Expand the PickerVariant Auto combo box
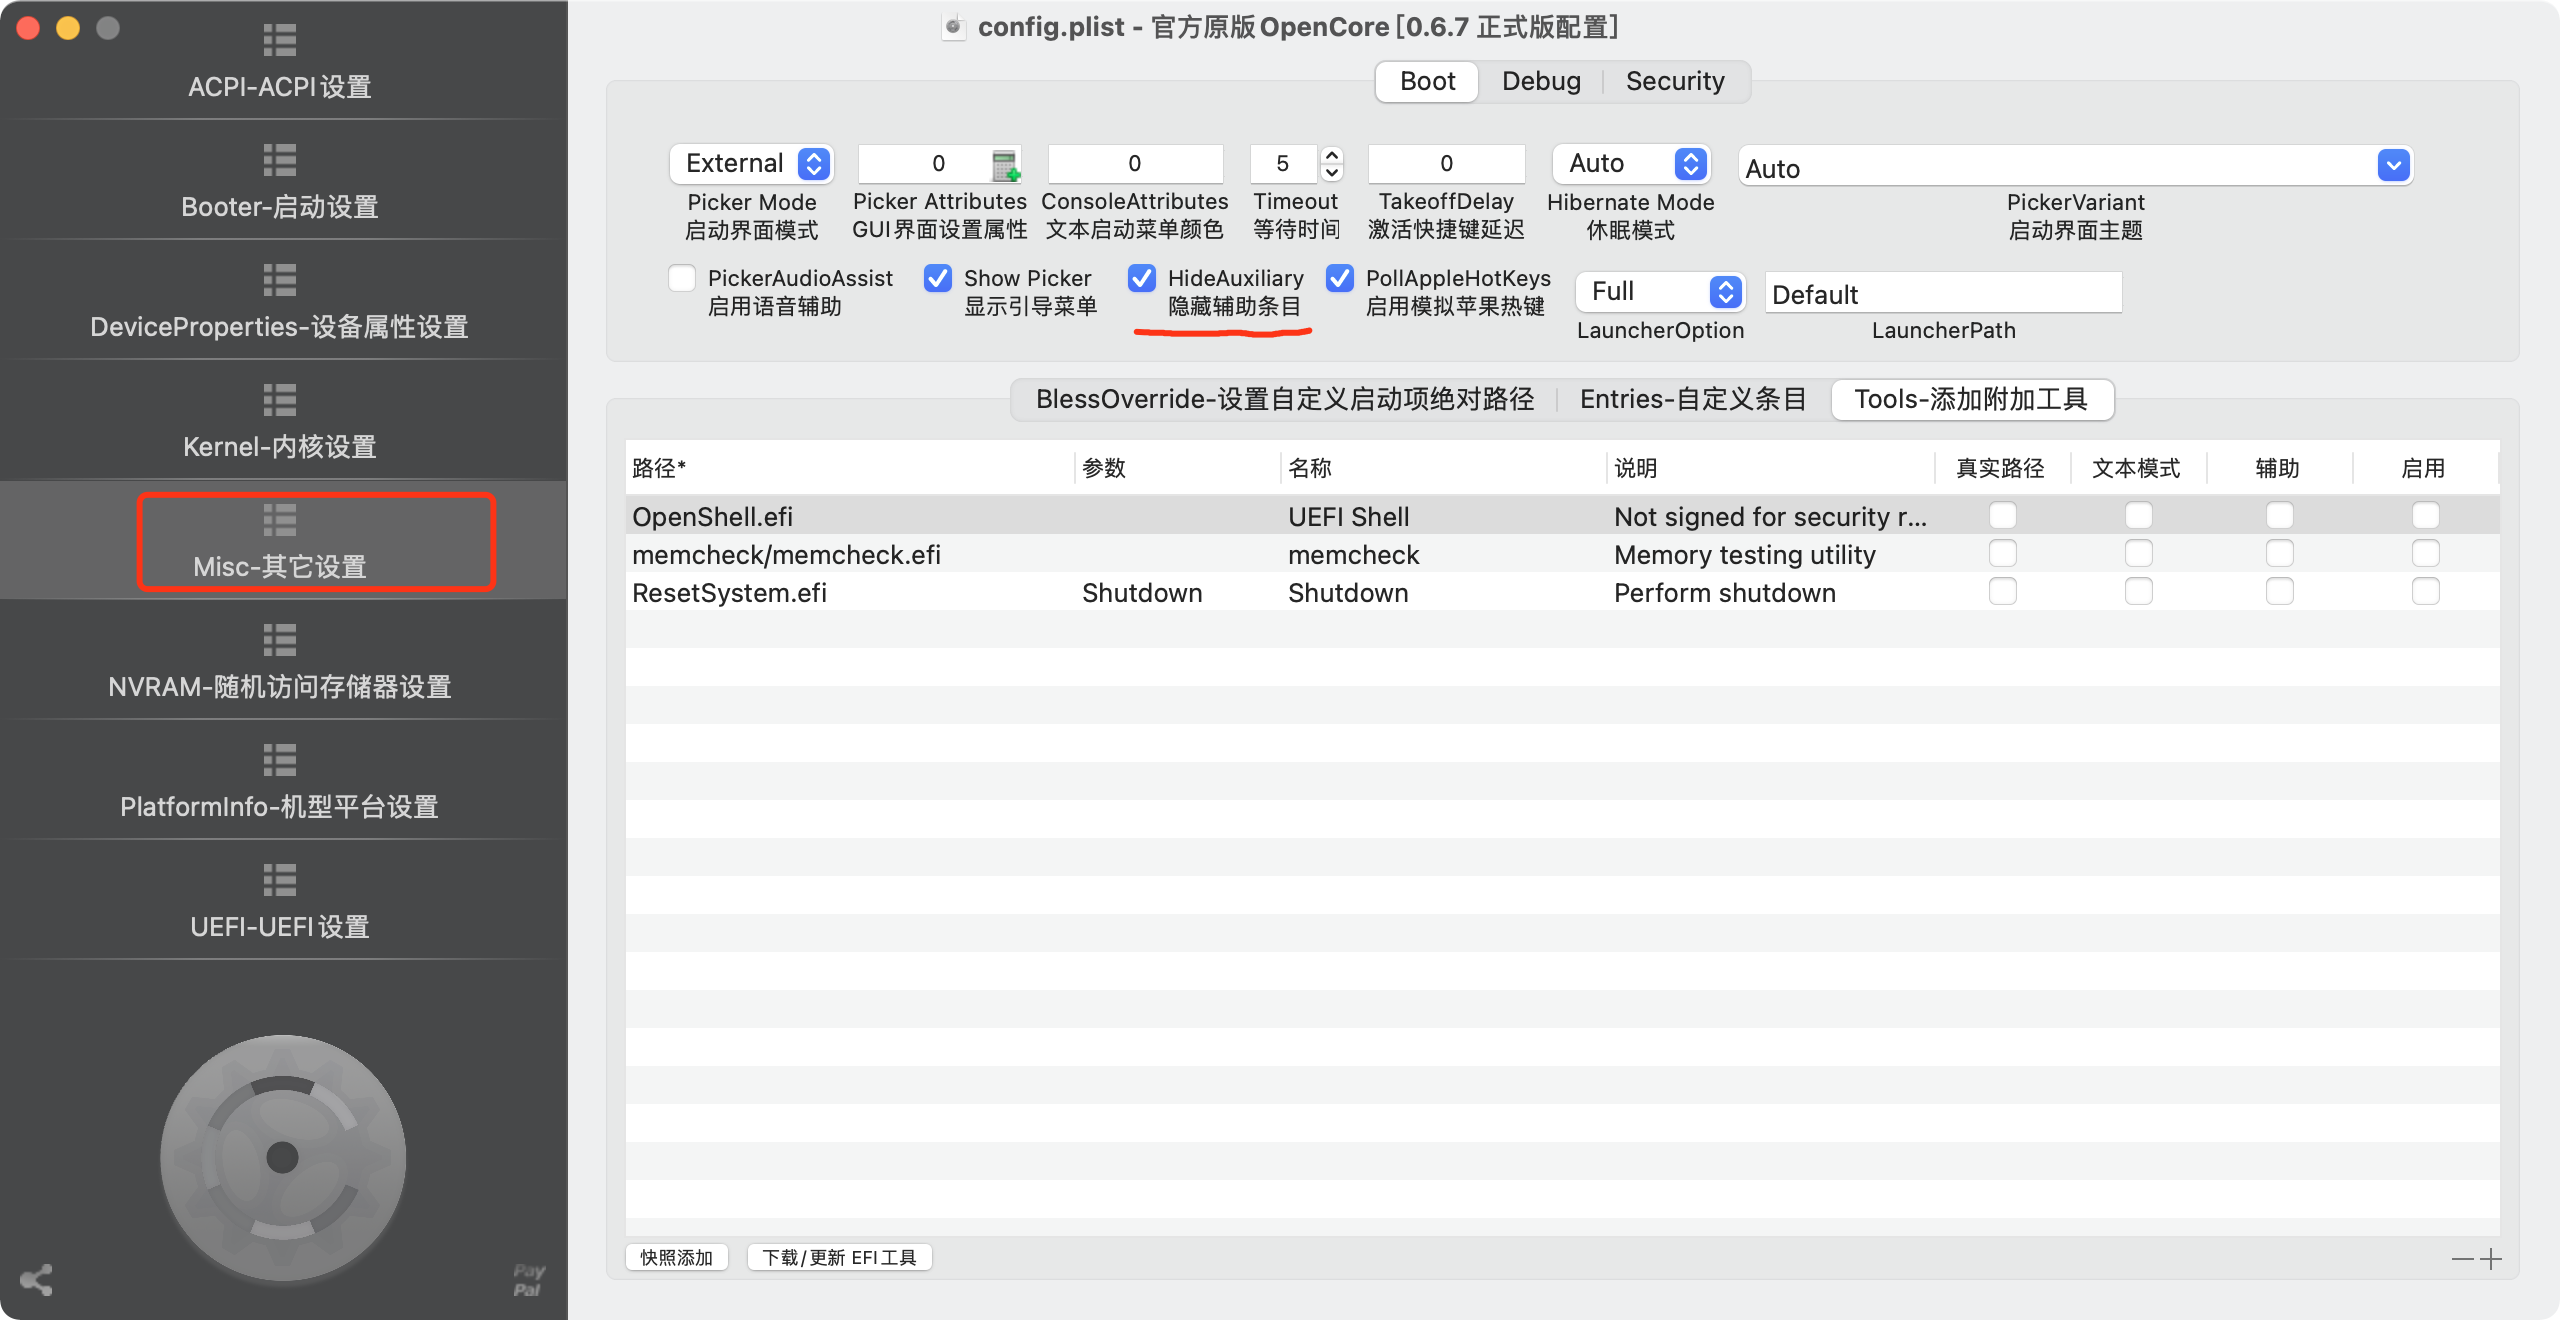The width and height of the screenshot is (2560, 1320). pyautogui.click(x=2393, y=165)
